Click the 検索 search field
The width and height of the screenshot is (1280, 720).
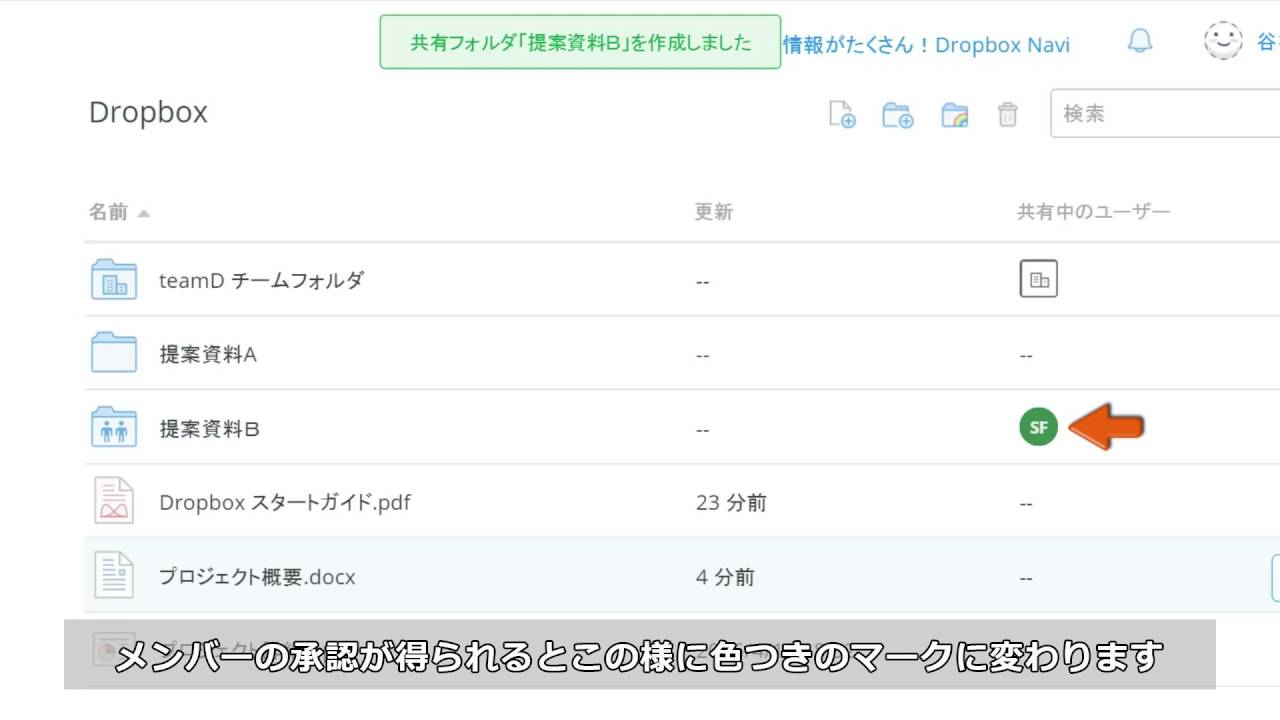[1165, 113]
